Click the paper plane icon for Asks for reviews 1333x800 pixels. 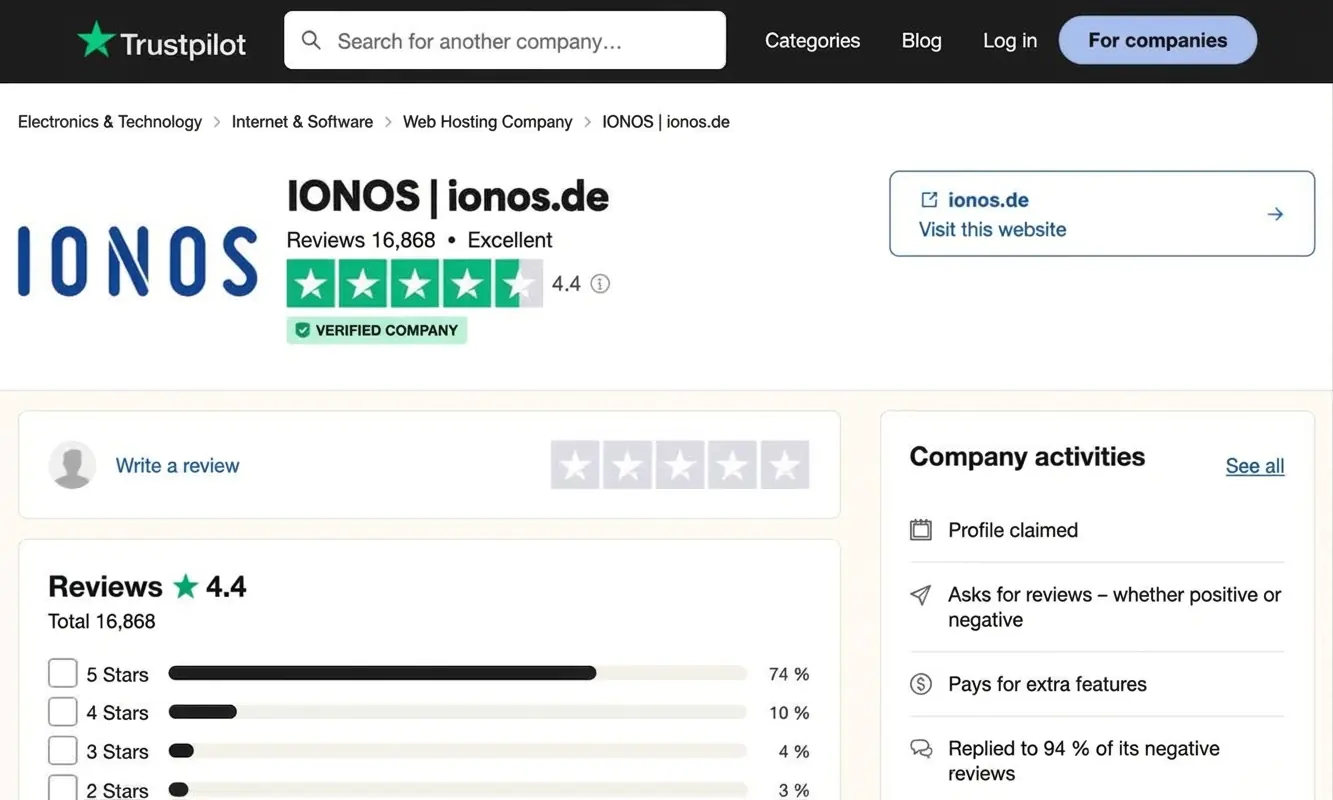pos(920,594)
